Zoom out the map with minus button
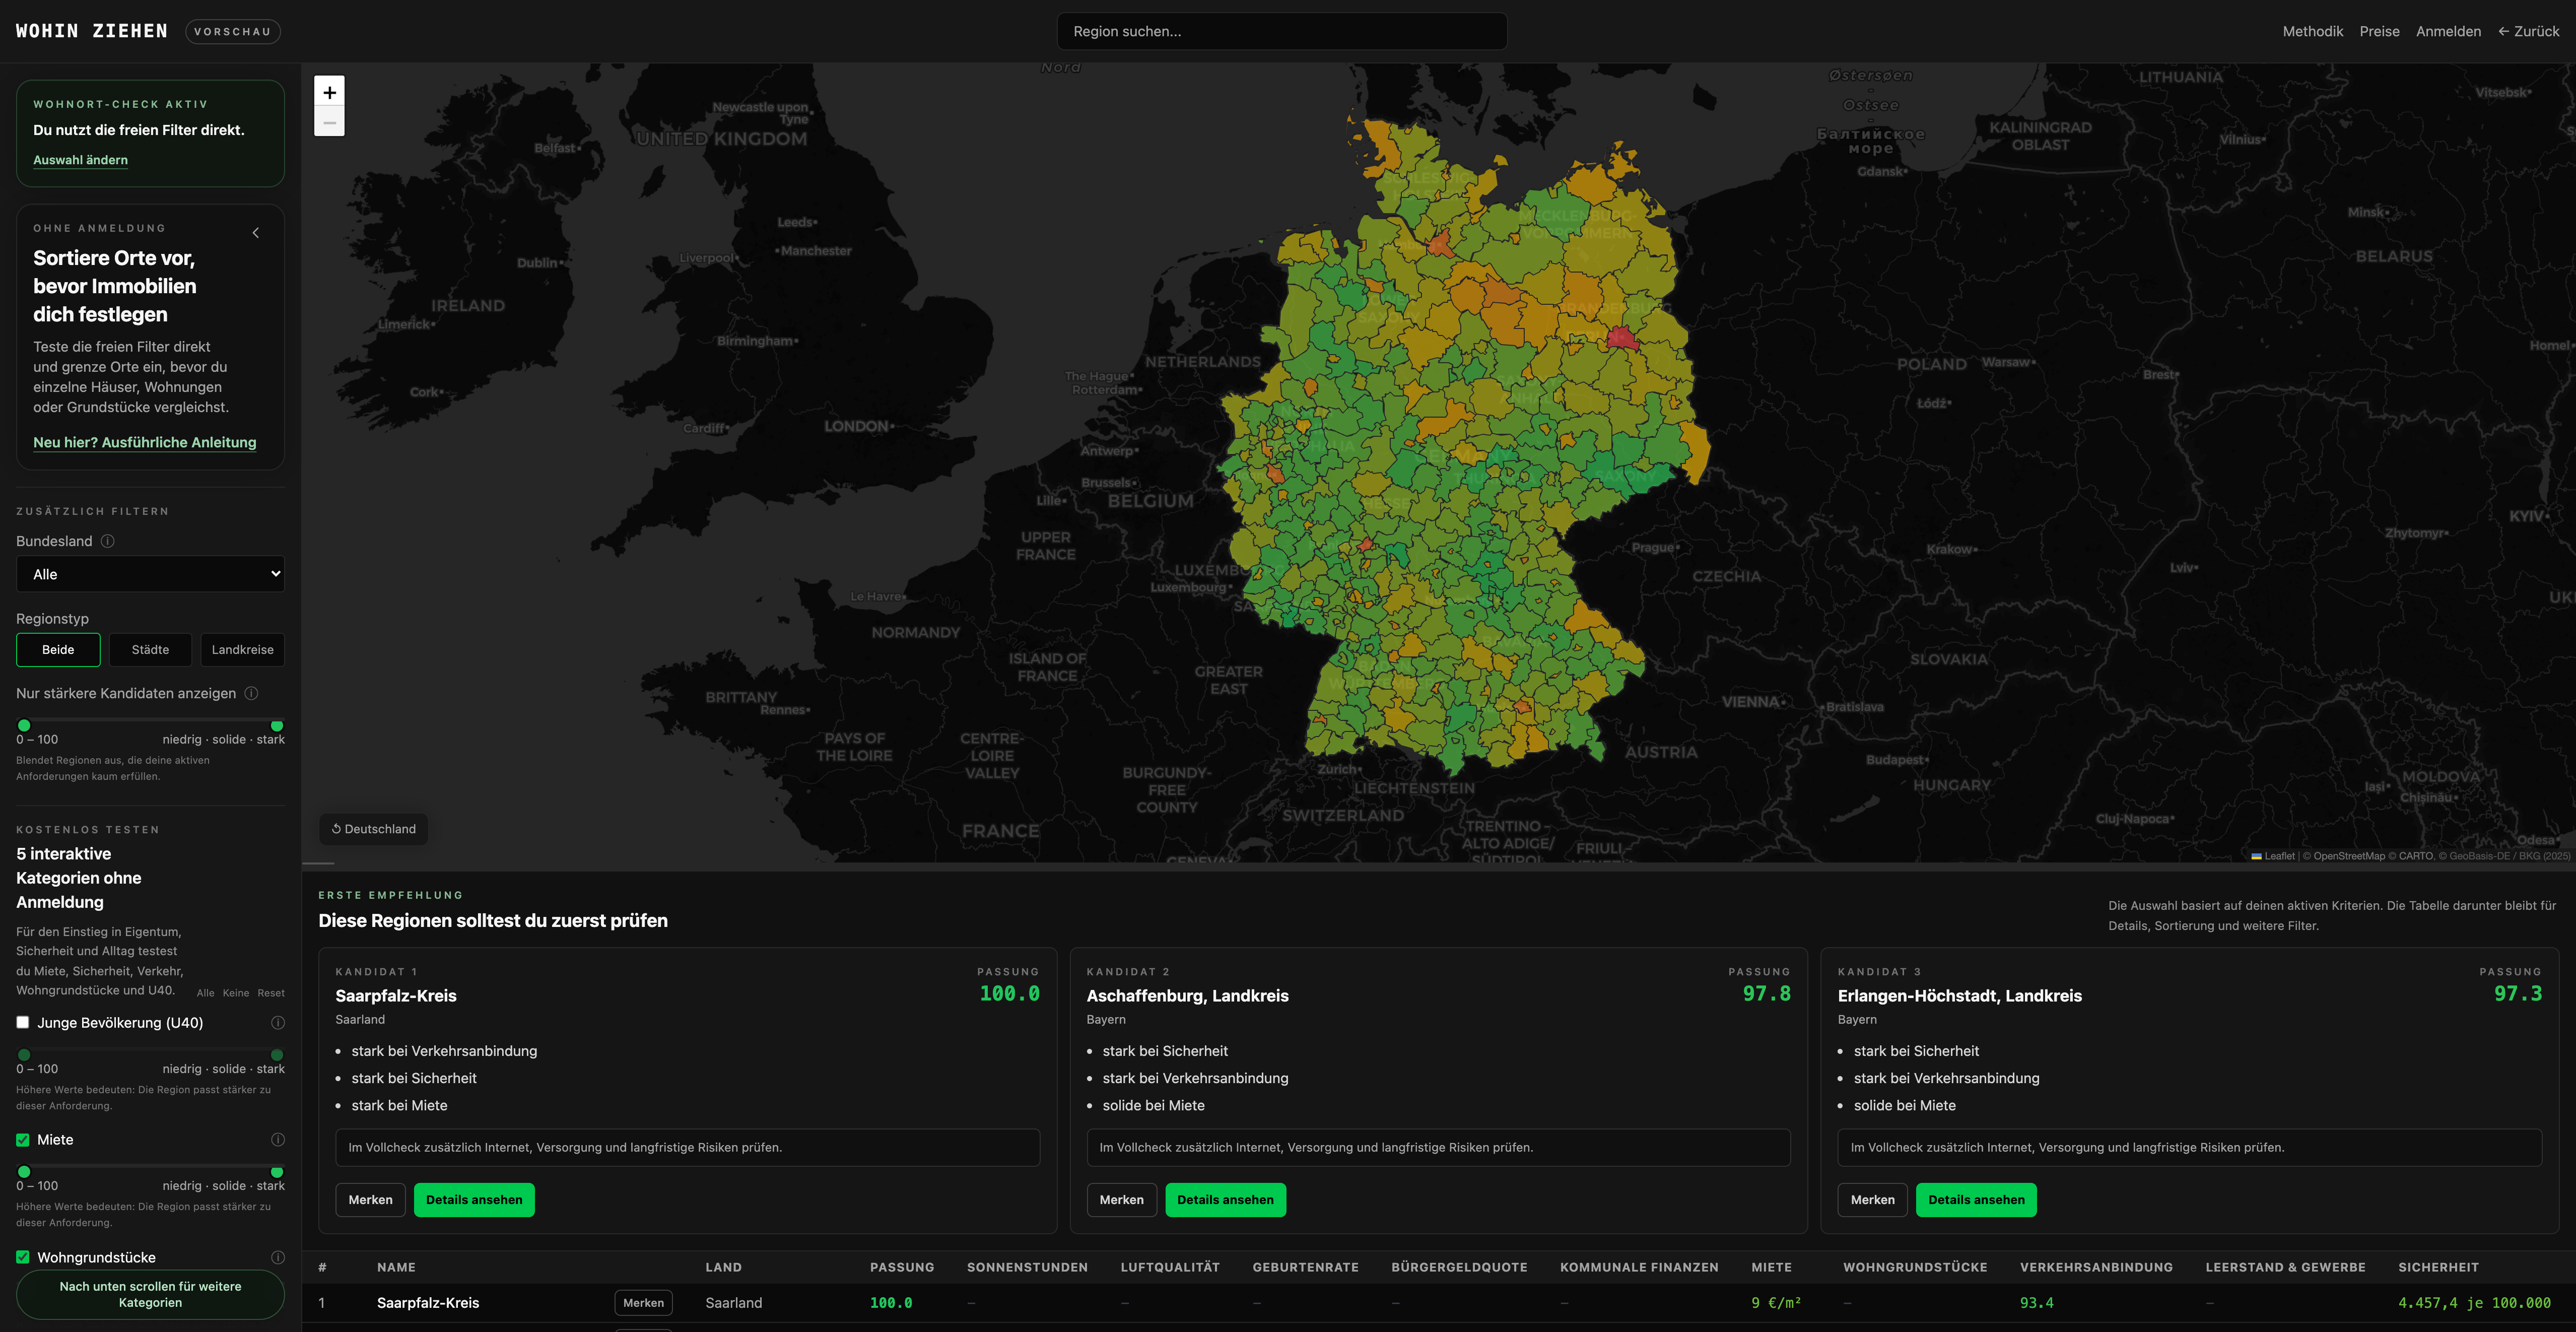This screenshot has width=2576, height=1332. [x=329, y=122]
